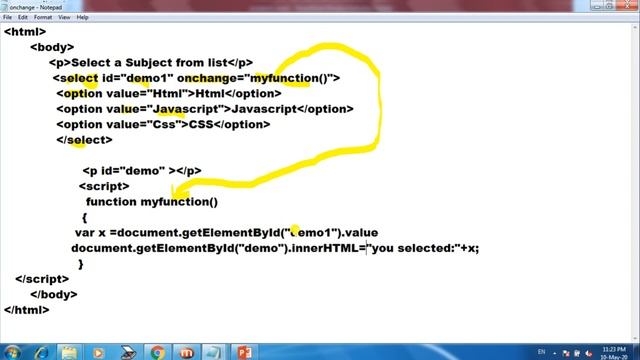The height and width of the screenshot is (360, 640).
Task: Click the Javascript option value line
Action: pos(205,109)
